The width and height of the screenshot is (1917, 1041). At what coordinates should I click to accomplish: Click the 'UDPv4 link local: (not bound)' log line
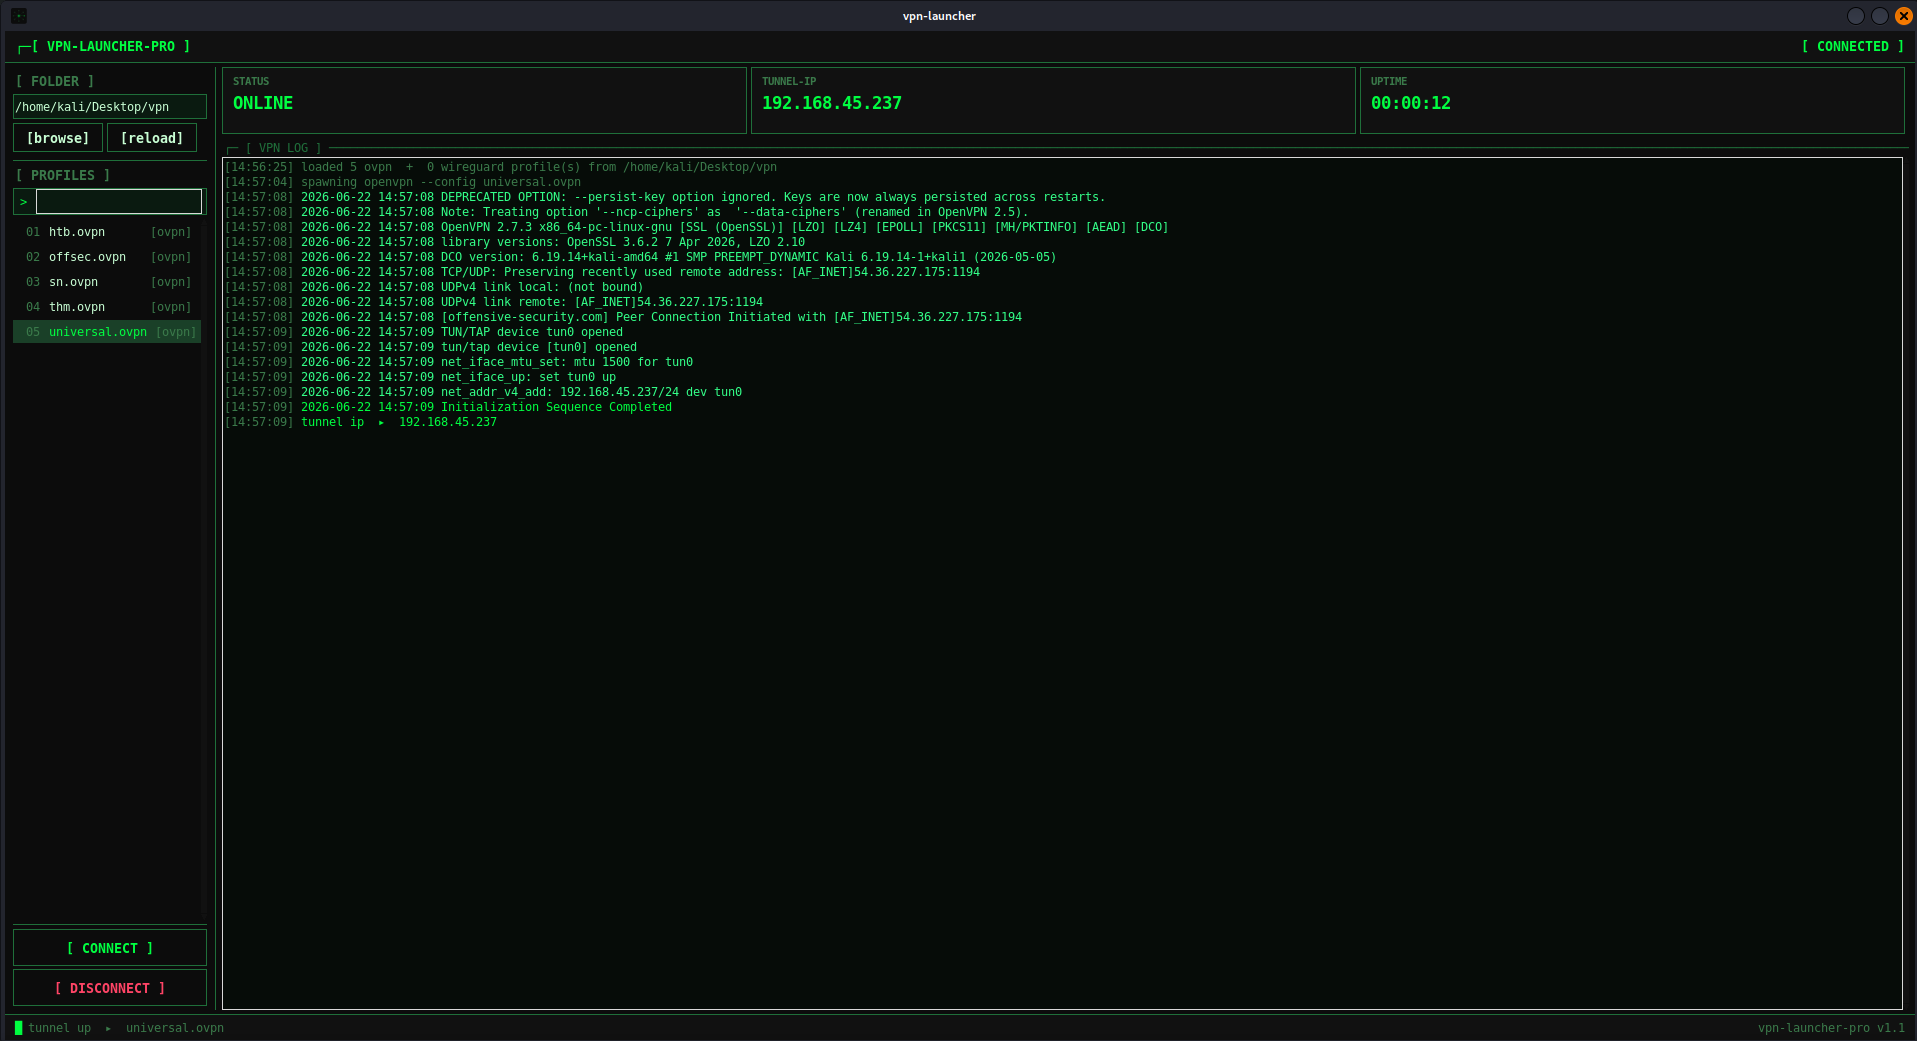click(434, 287)
